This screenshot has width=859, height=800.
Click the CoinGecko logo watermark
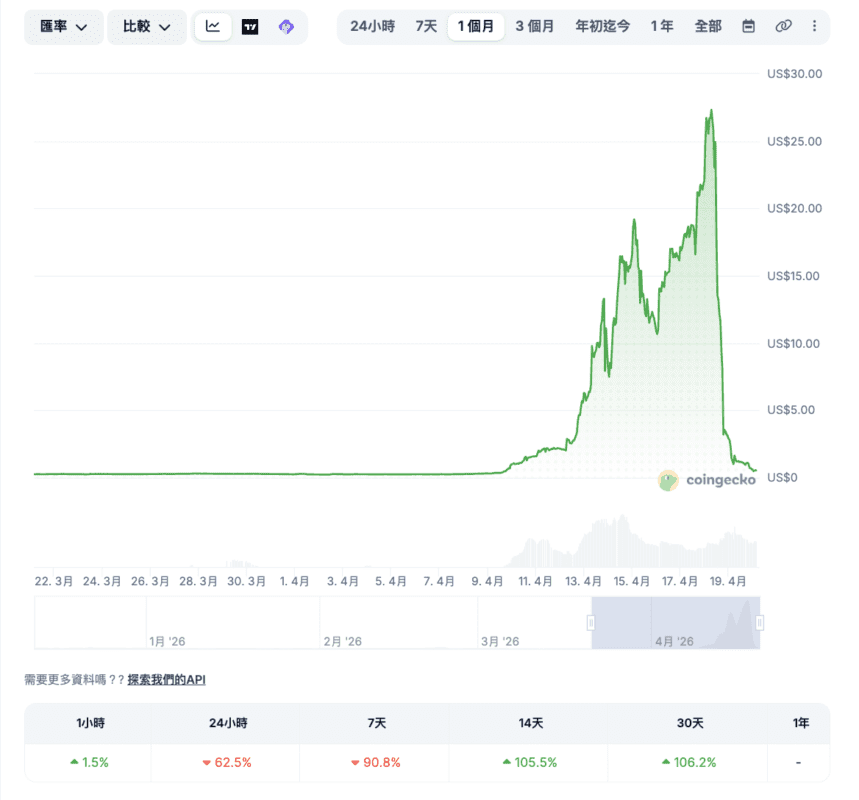[706, 480]
